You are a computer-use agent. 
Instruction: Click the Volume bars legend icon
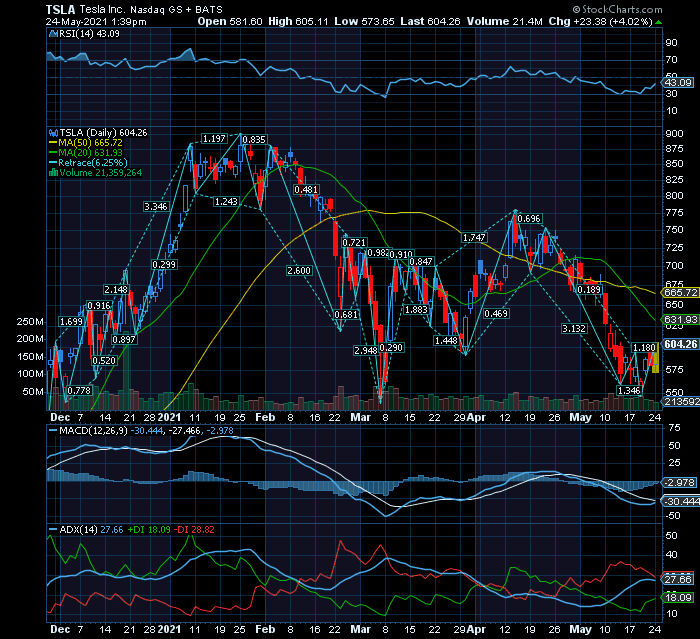53,173
